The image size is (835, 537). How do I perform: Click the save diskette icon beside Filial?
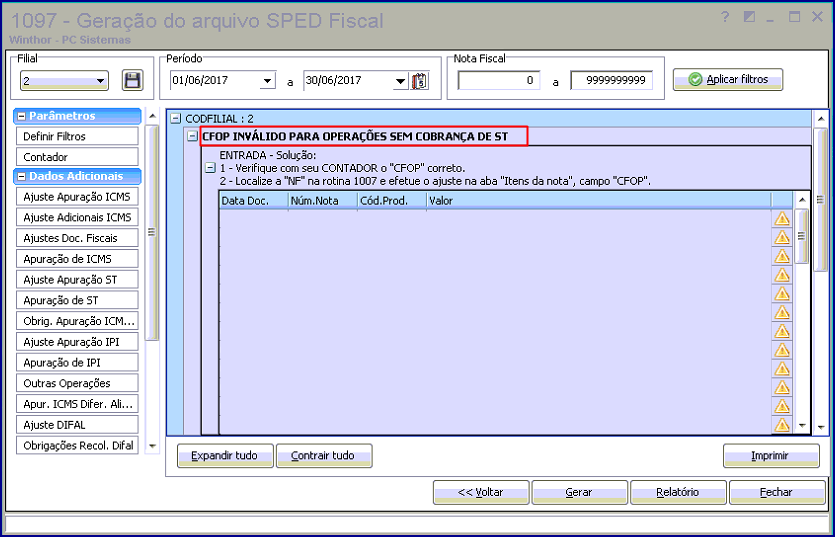point(132,80)
